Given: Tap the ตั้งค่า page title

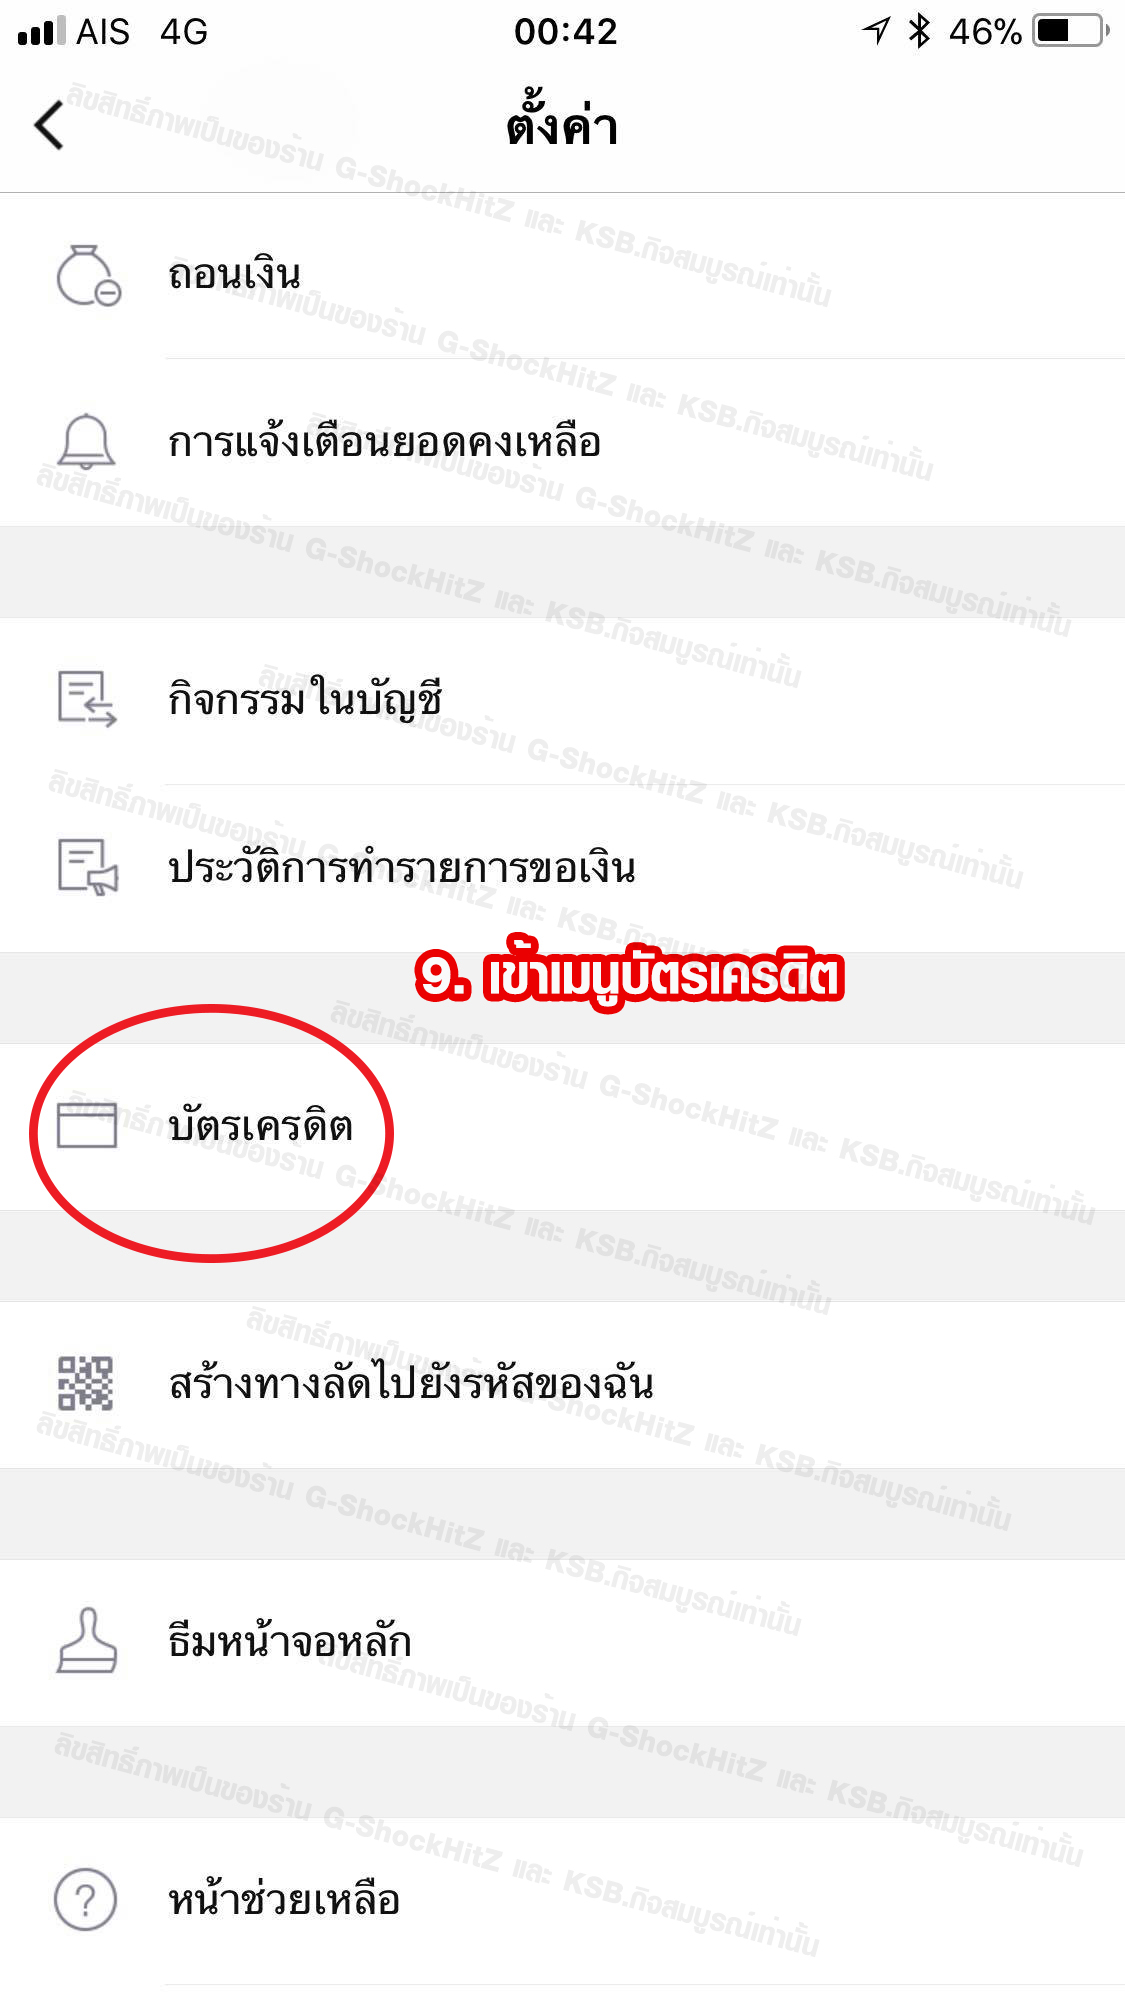Looking at the screenshot, I should coord(562,127).
